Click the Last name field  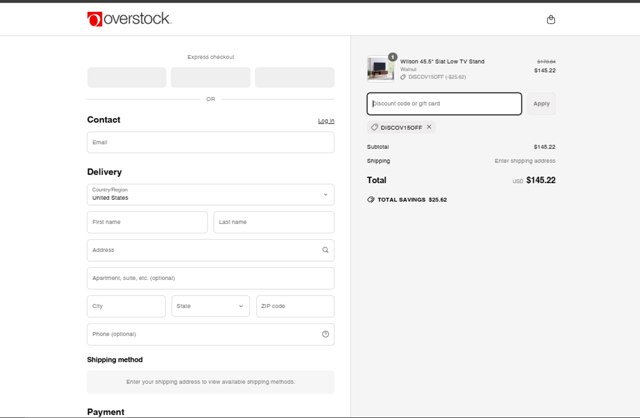(274, 222)
